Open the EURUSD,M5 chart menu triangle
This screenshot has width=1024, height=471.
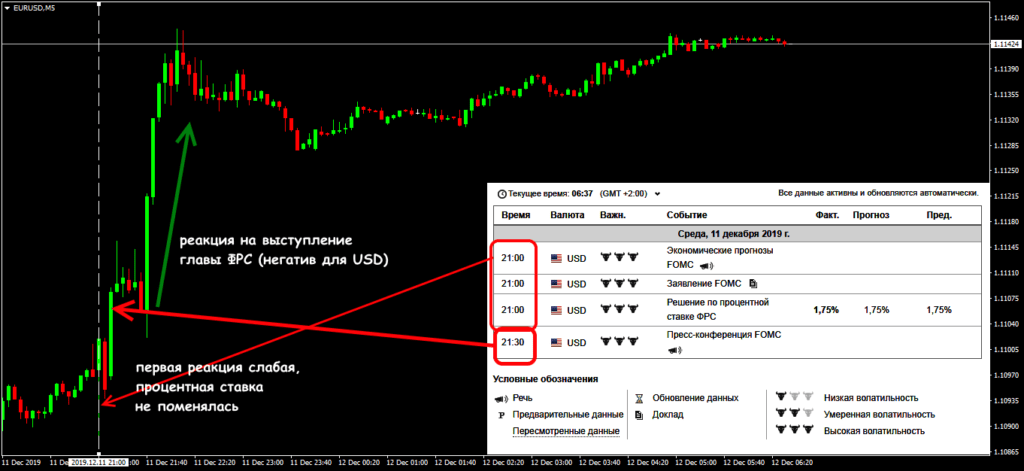8,8
